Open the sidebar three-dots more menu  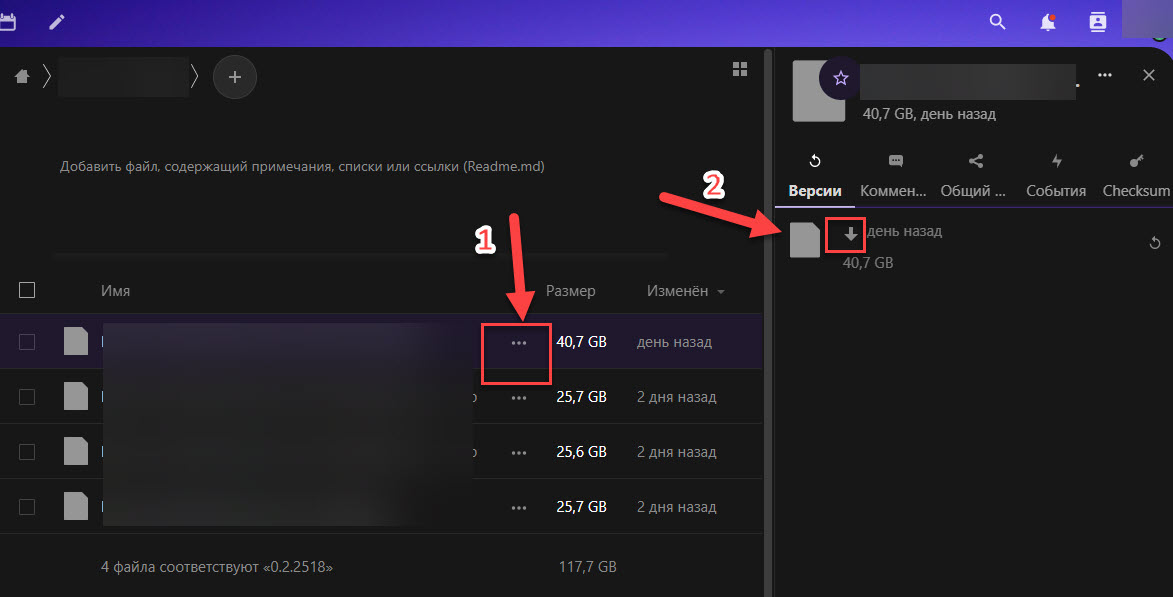tap(1104, 75)
